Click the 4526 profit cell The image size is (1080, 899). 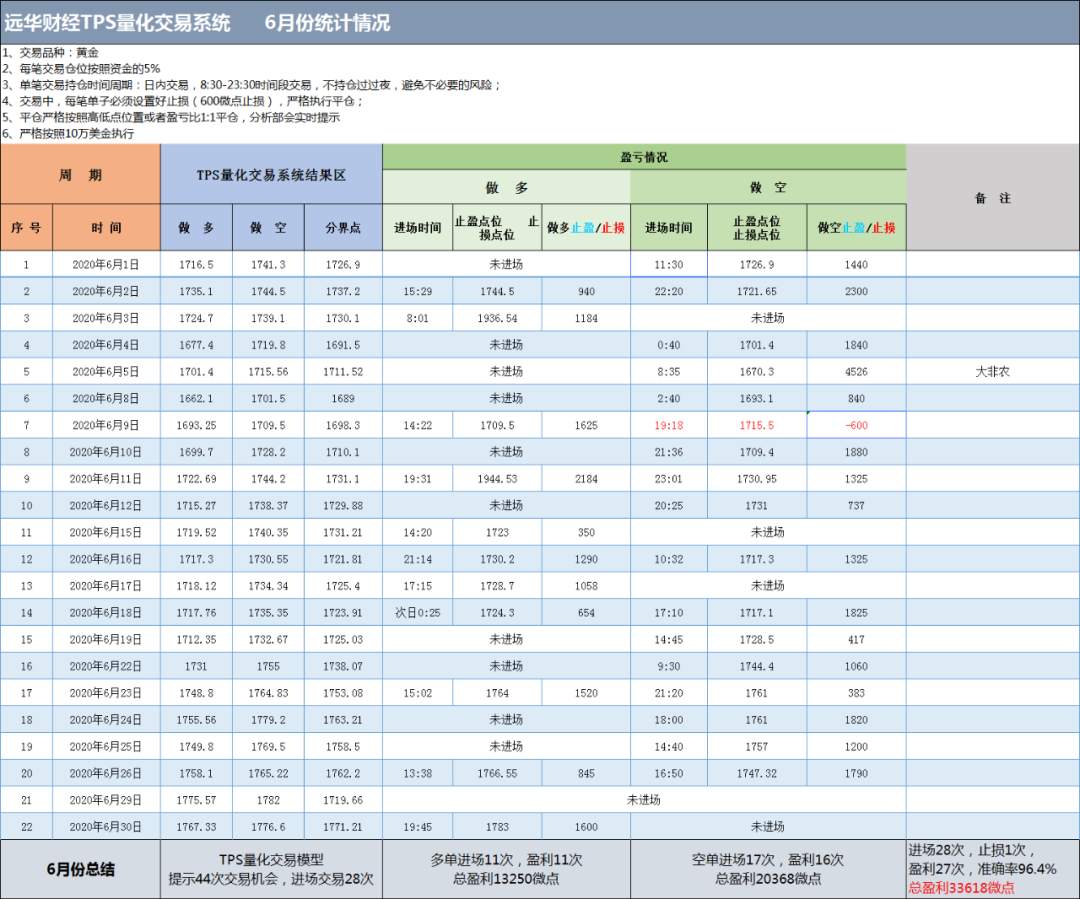(856, 372)
